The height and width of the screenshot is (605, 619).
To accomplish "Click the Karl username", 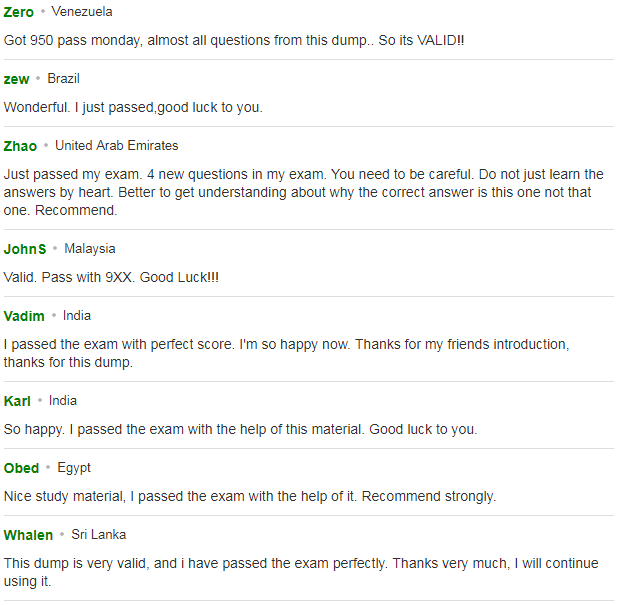I will [x=17, y=401].
